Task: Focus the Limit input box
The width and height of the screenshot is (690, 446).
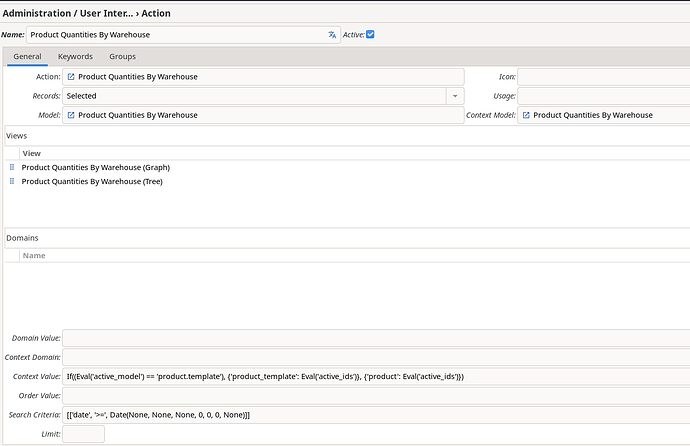Action: tap(83, 434)
